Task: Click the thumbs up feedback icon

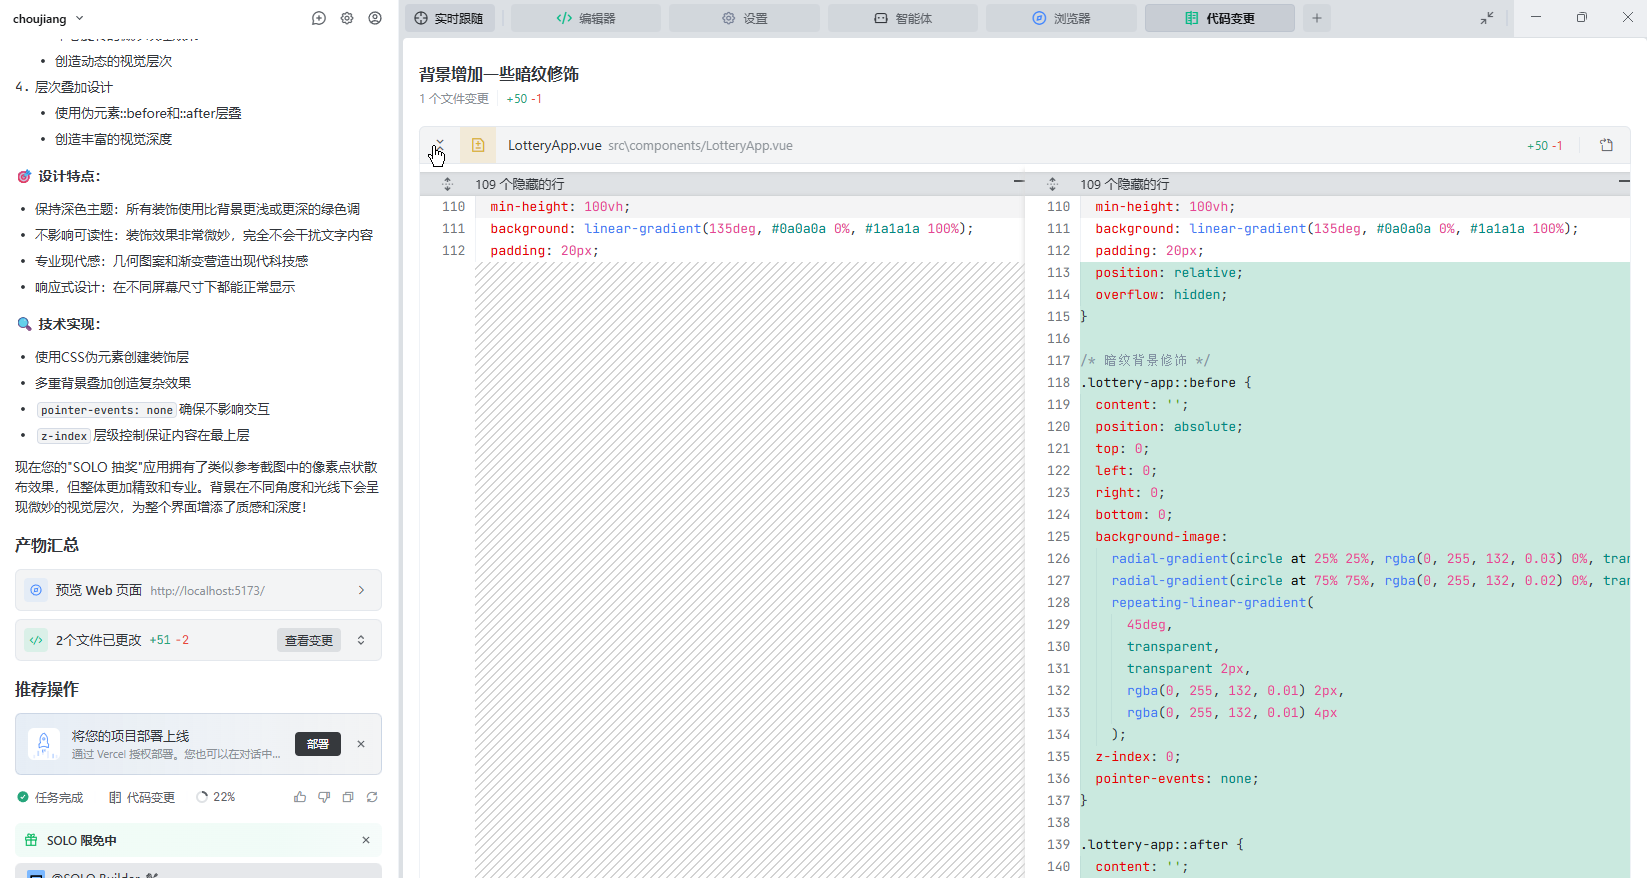Action: (300, 797)
